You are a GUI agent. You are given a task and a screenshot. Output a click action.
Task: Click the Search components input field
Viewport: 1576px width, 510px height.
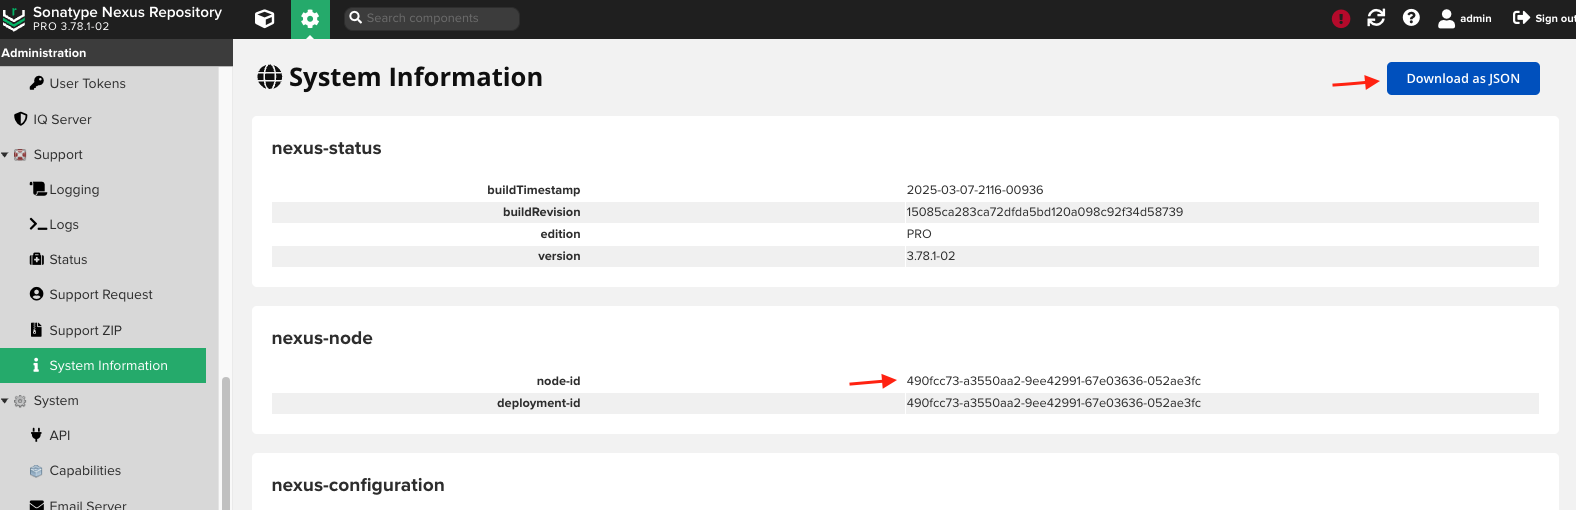click(x=432, y=18)
